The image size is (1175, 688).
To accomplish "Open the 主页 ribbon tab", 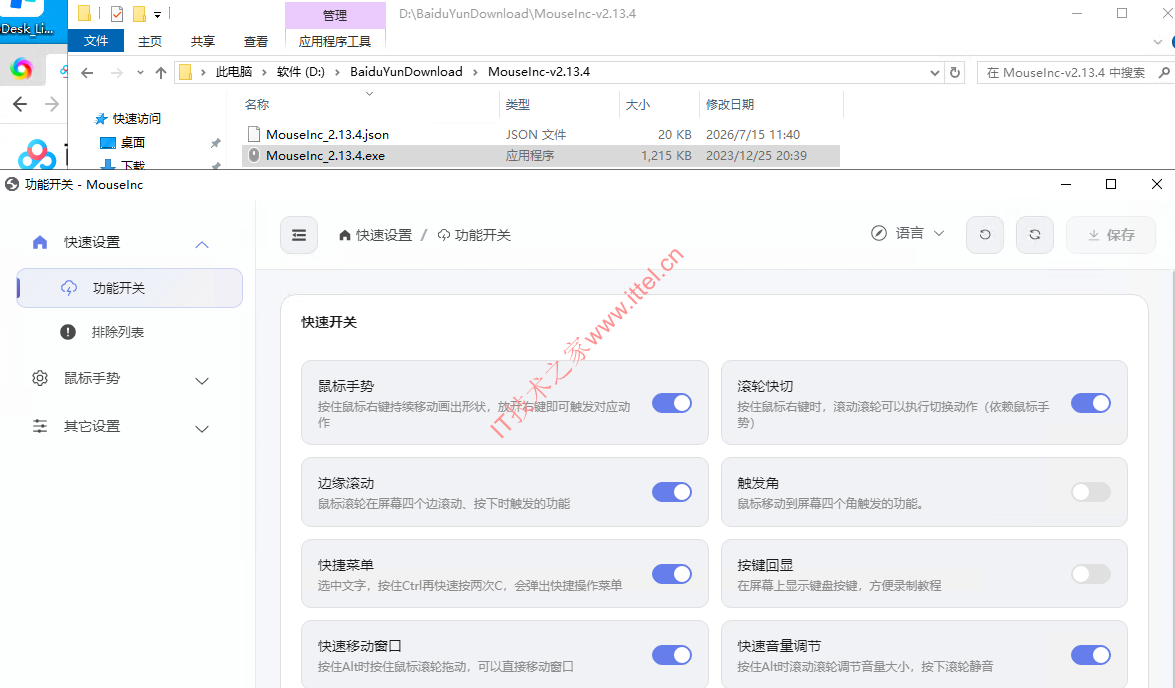I will (x=150, y=41).
